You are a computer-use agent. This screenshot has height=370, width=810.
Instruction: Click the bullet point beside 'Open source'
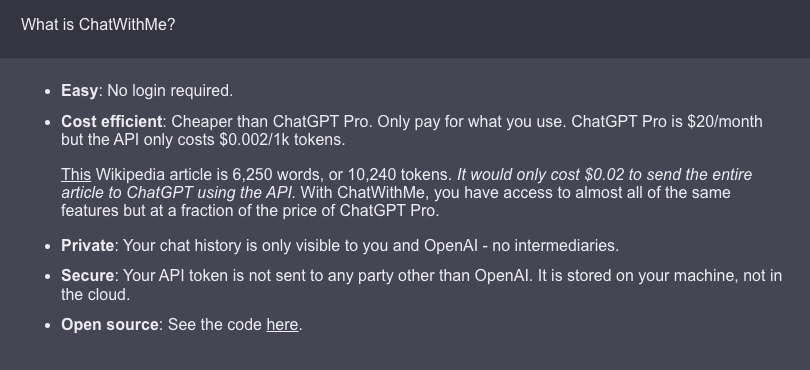click(x=48, y=326)
